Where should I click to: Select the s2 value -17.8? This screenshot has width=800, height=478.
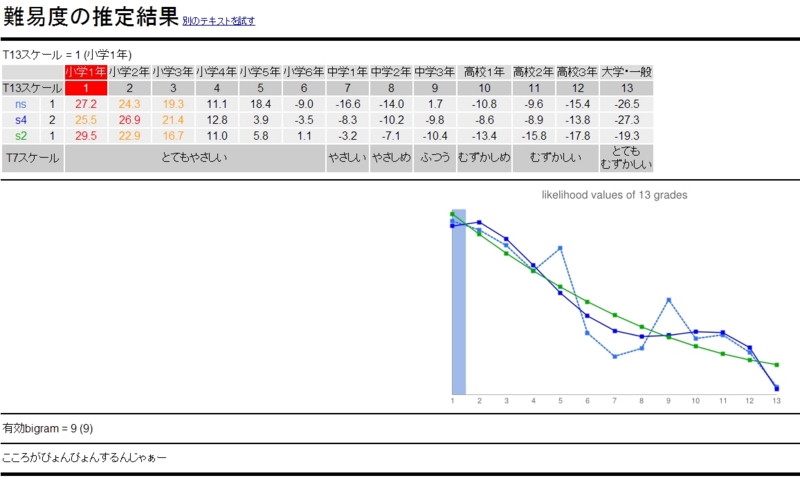[578, 136]
